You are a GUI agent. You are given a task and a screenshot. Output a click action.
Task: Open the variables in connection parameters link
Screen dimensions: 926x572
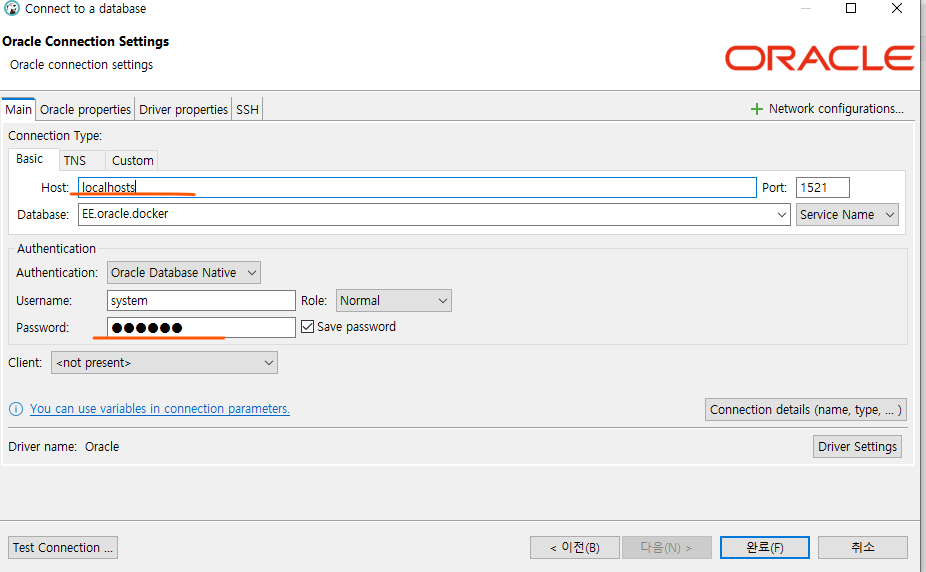coord(159,408)
